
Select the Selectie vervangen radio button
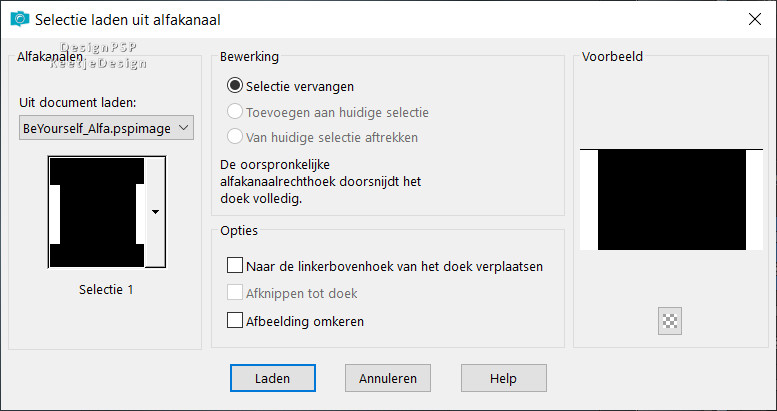coord(236,86)
